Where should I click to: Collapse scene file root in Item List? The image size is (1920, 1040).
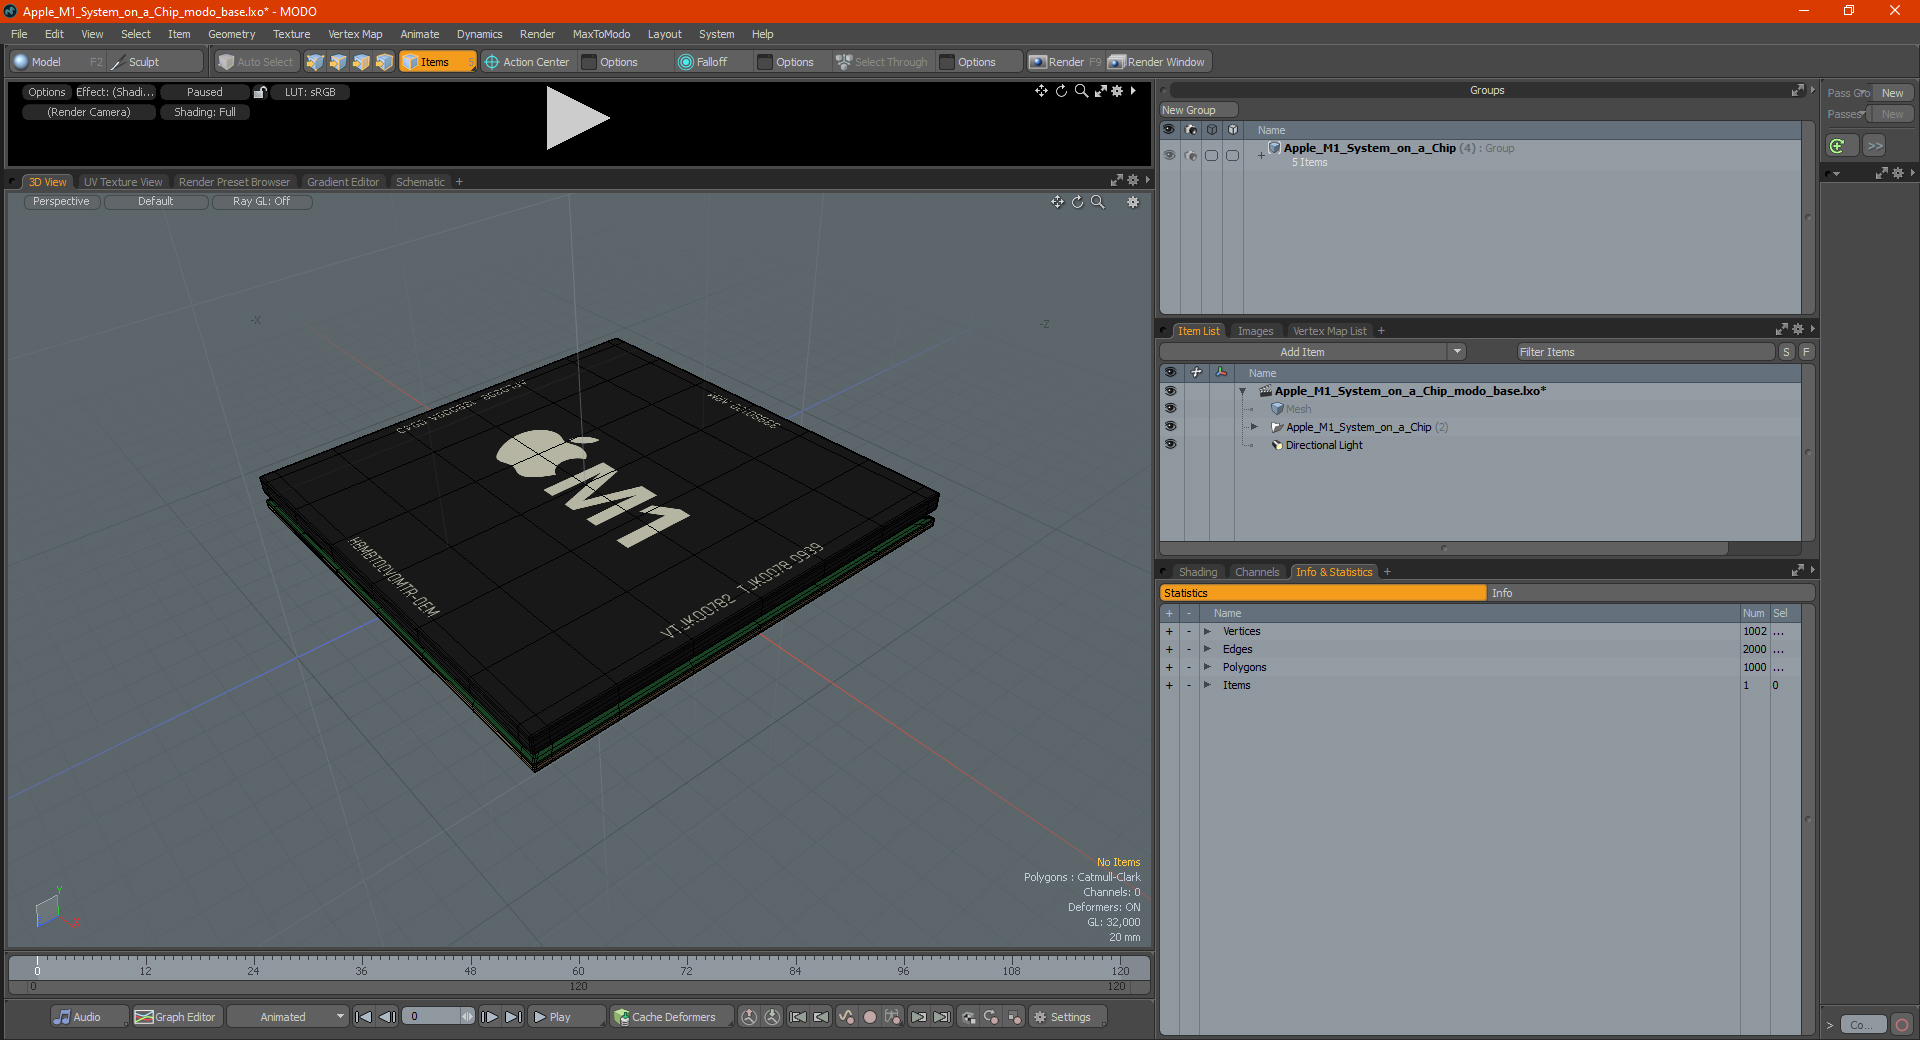click(x=1243, y=391)
